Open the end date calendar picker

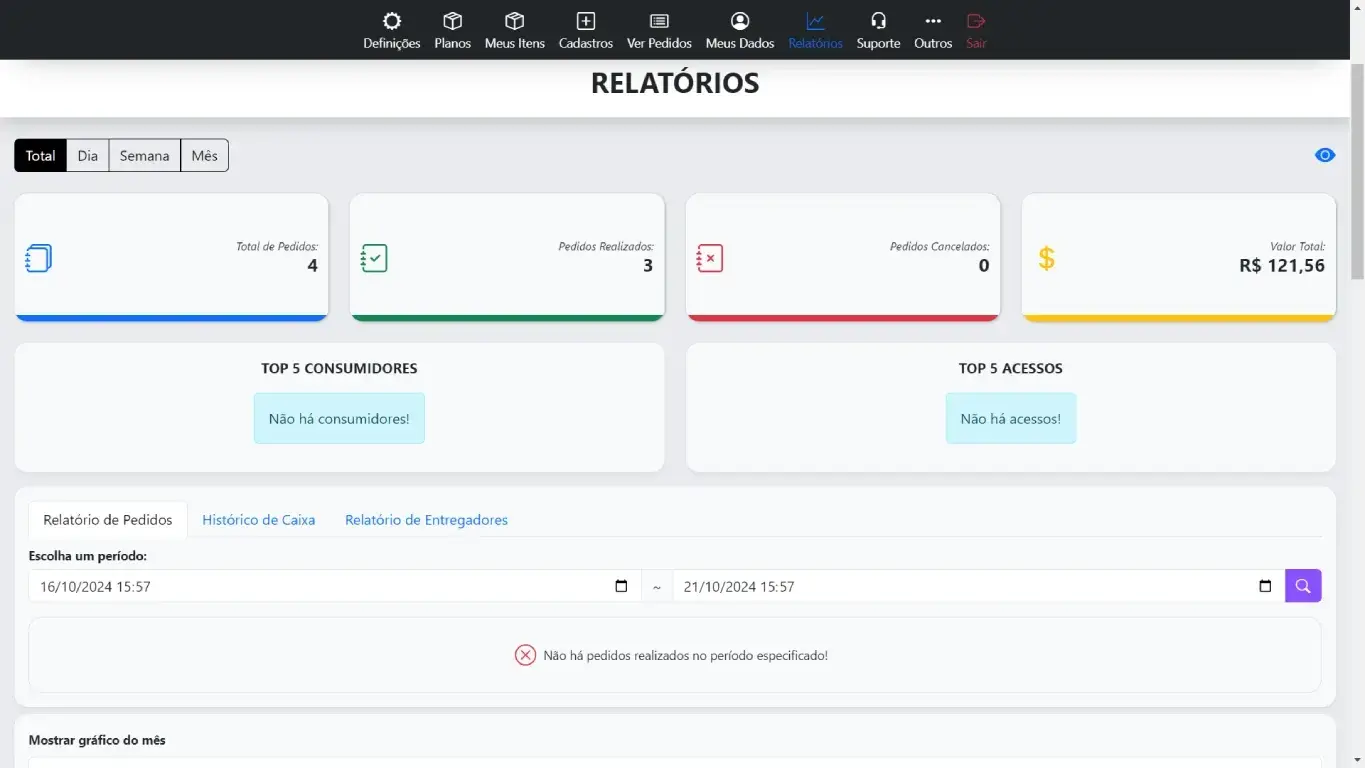[1265, 587]
